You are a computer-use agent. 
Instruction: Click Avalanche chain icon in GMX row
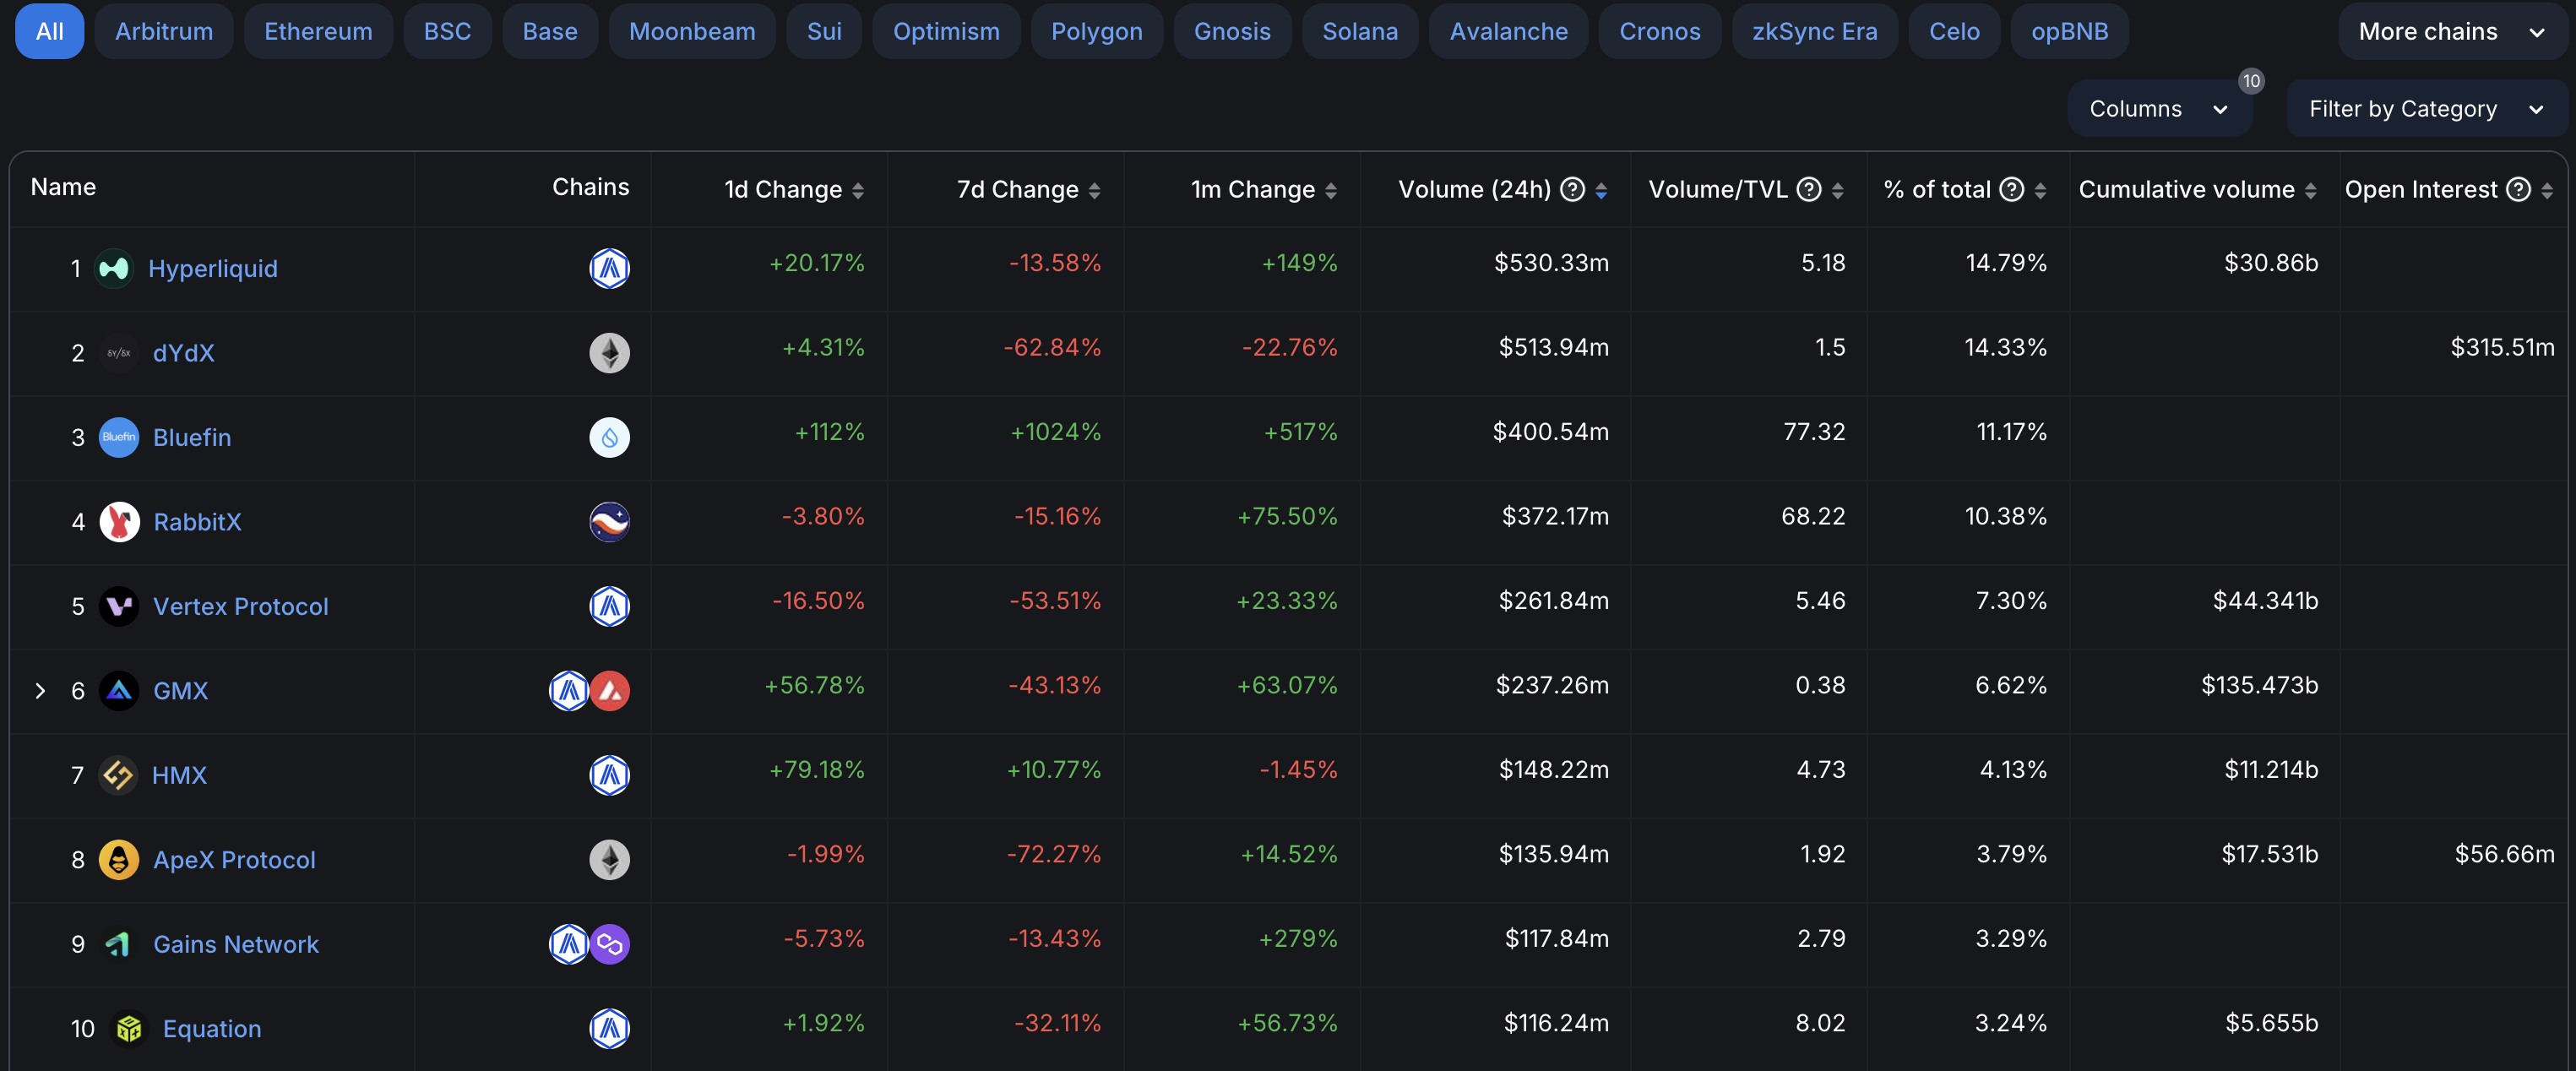tap(610, 690)
